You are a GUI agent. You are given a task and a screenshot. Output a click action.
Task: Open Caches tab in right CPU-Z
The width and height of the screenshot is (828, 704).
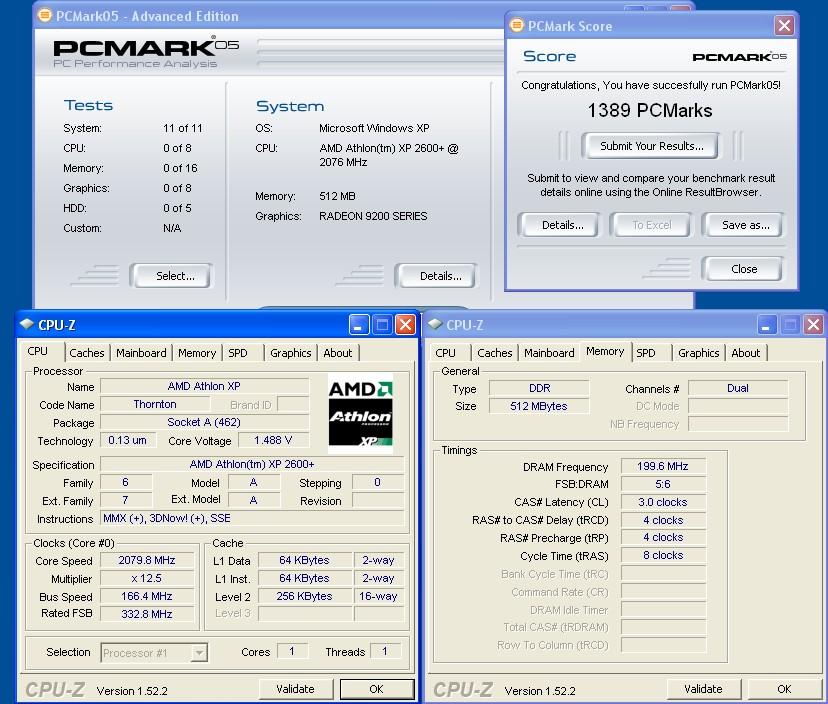(x=495, y=353)
